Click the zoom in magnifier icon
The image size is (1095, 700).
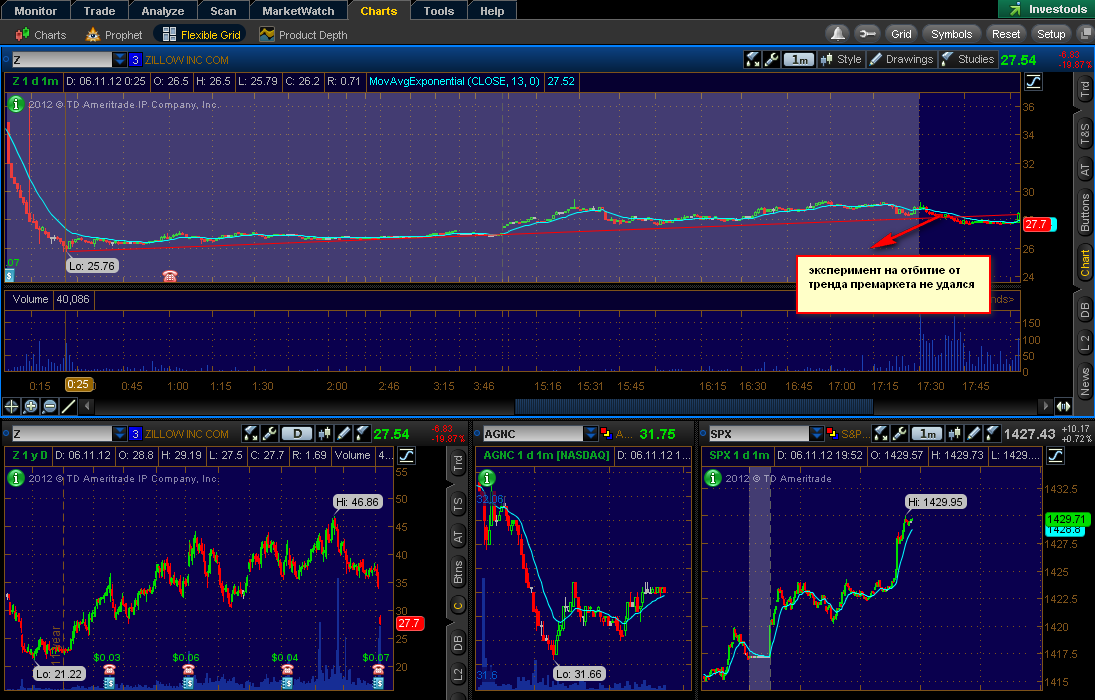(31, 406)
